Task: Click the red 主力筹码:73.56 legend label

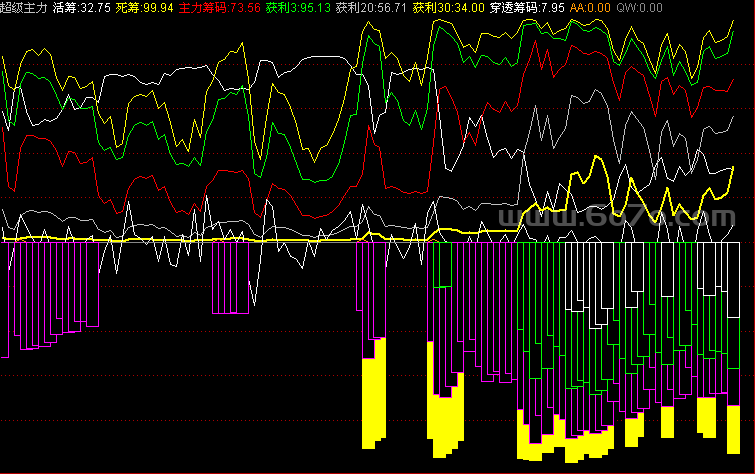Action: [x=220, y=8]
